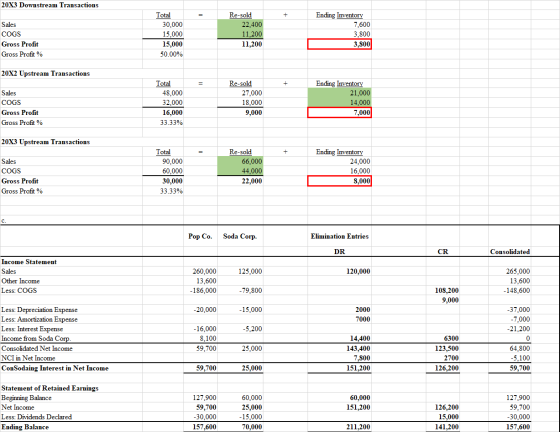The width and height of the screenshot is (560, 432).
Task: Select the red-boxed 3,800 Gross Profit cell
Action: coord(339,44)
